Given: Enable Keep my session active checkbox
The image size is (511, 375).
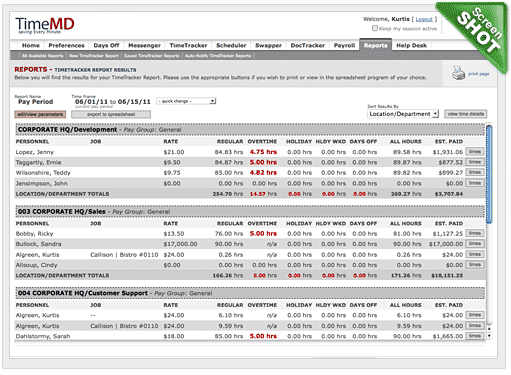Looking at the screenshot, I should (x=375, y=28).
